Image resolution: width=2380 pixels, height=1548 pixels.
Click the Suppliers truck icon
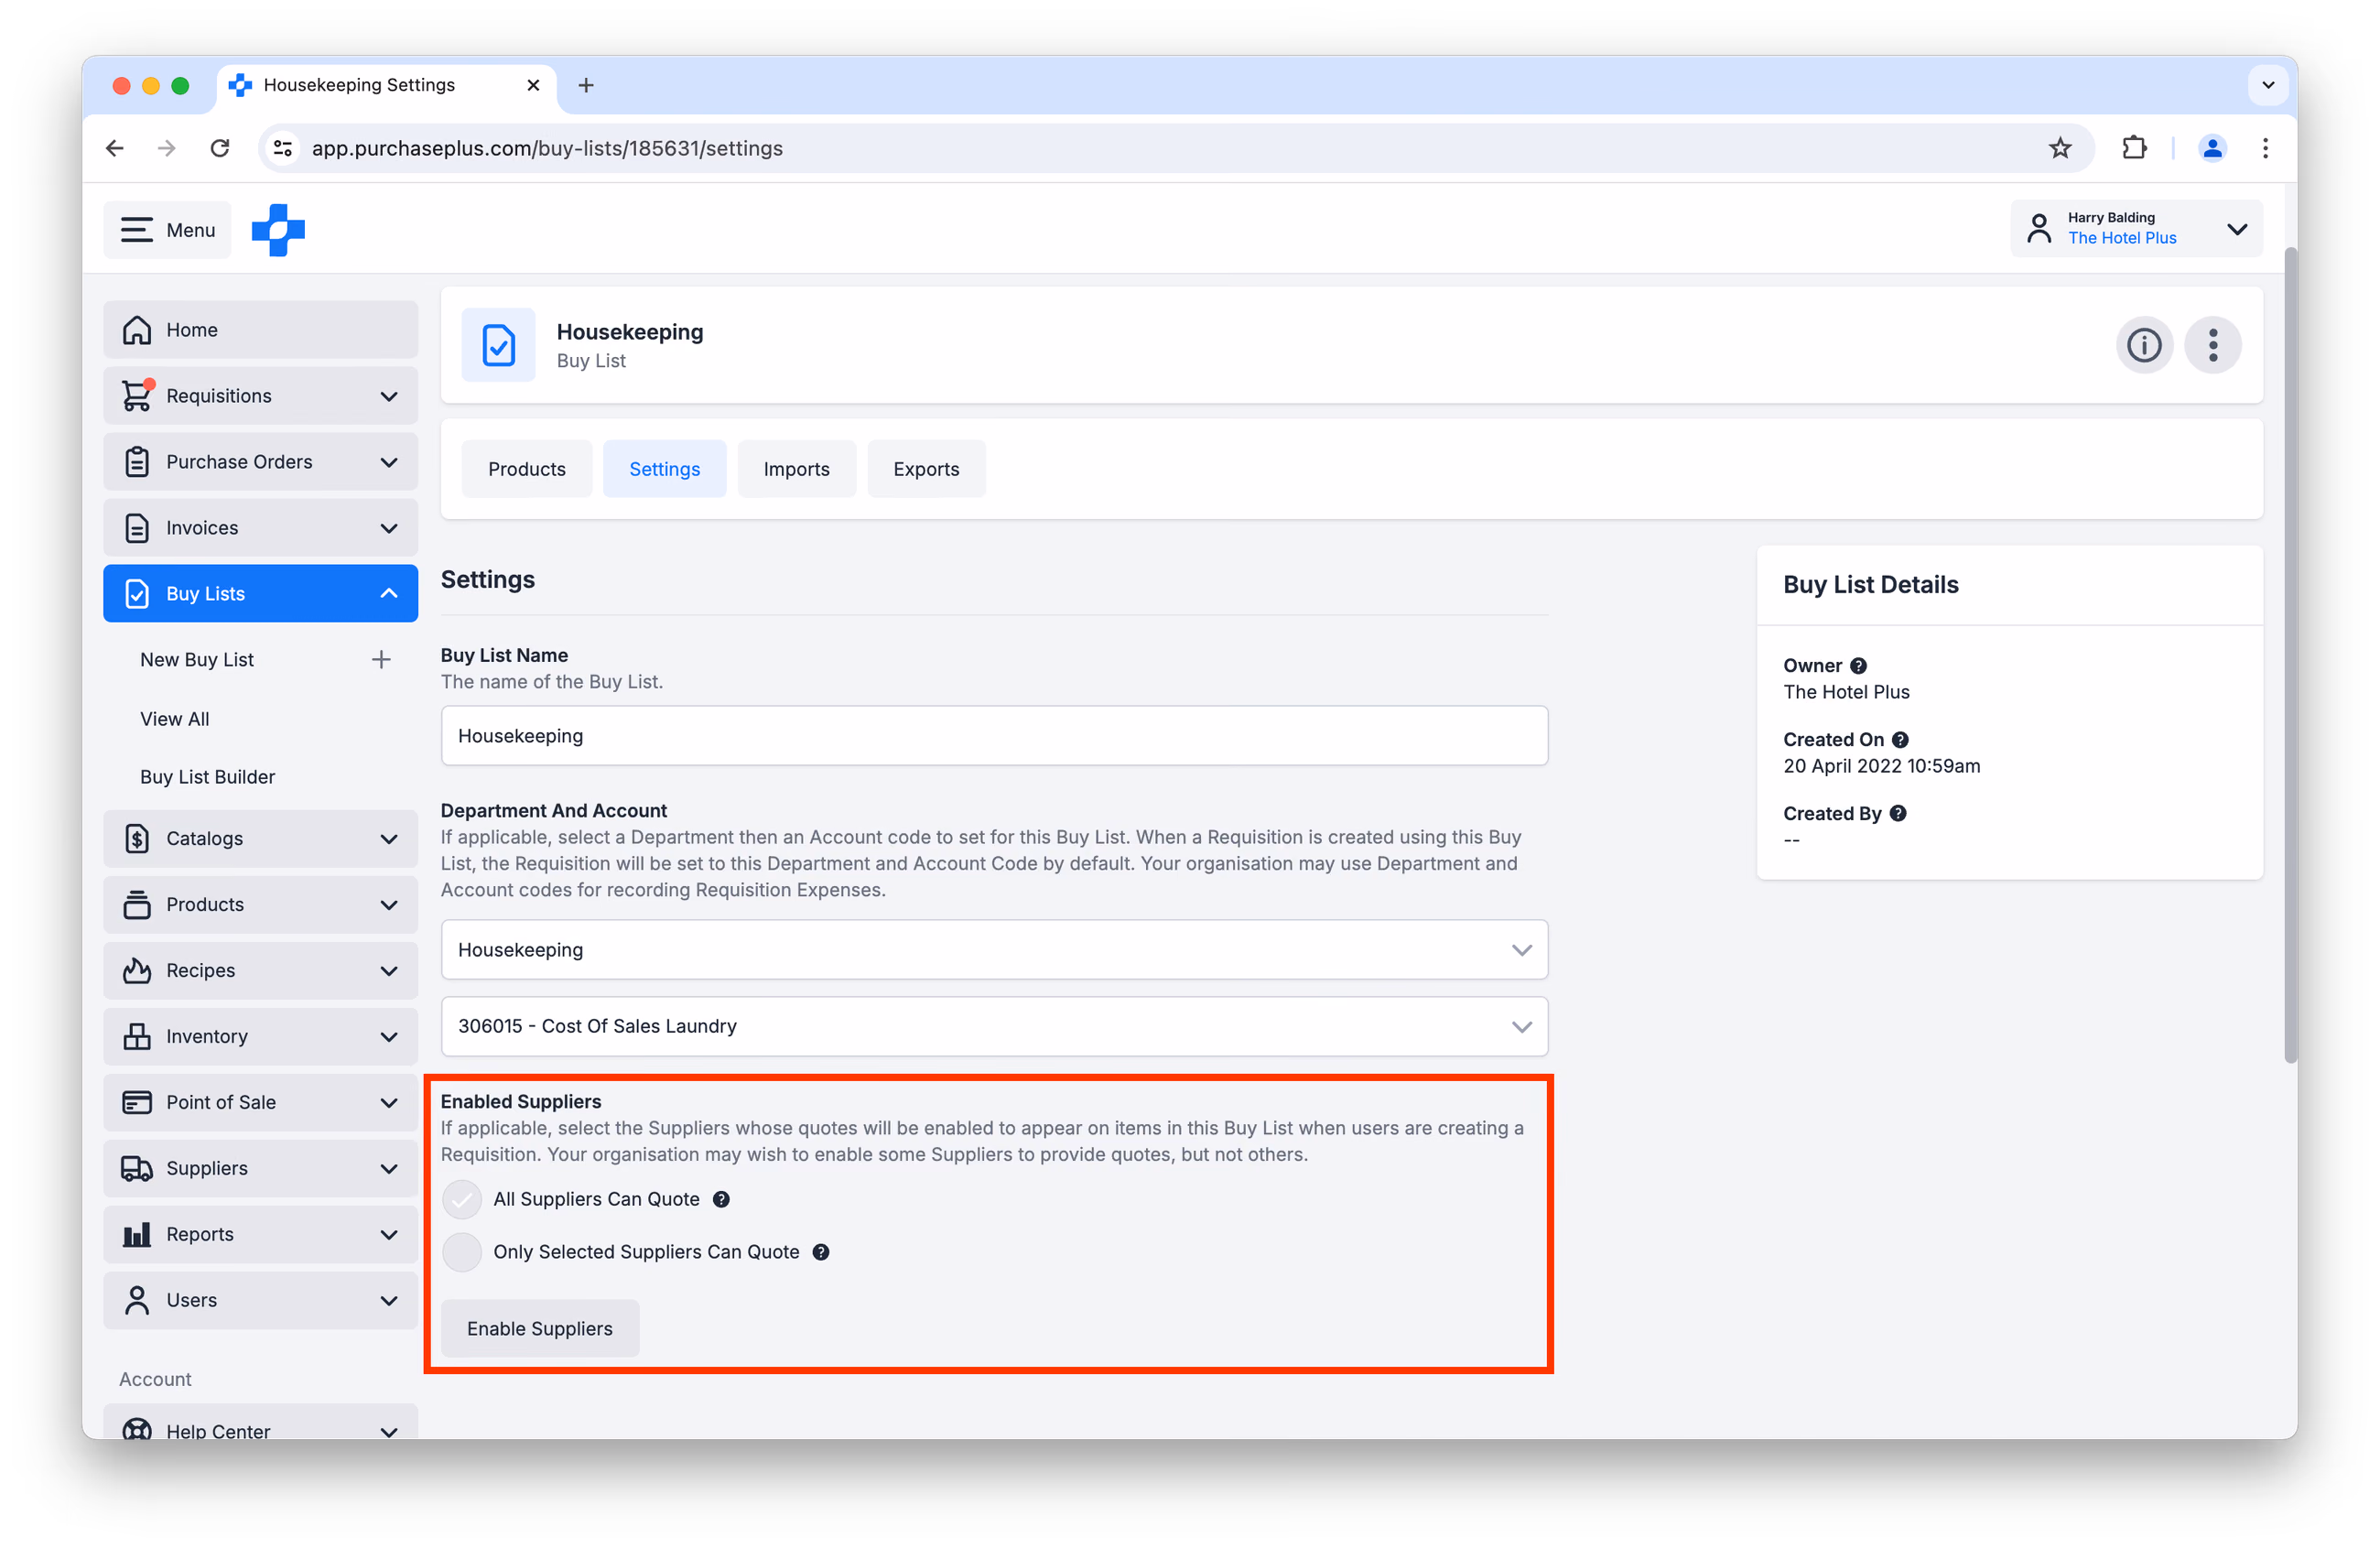(x=137, y=1168)
